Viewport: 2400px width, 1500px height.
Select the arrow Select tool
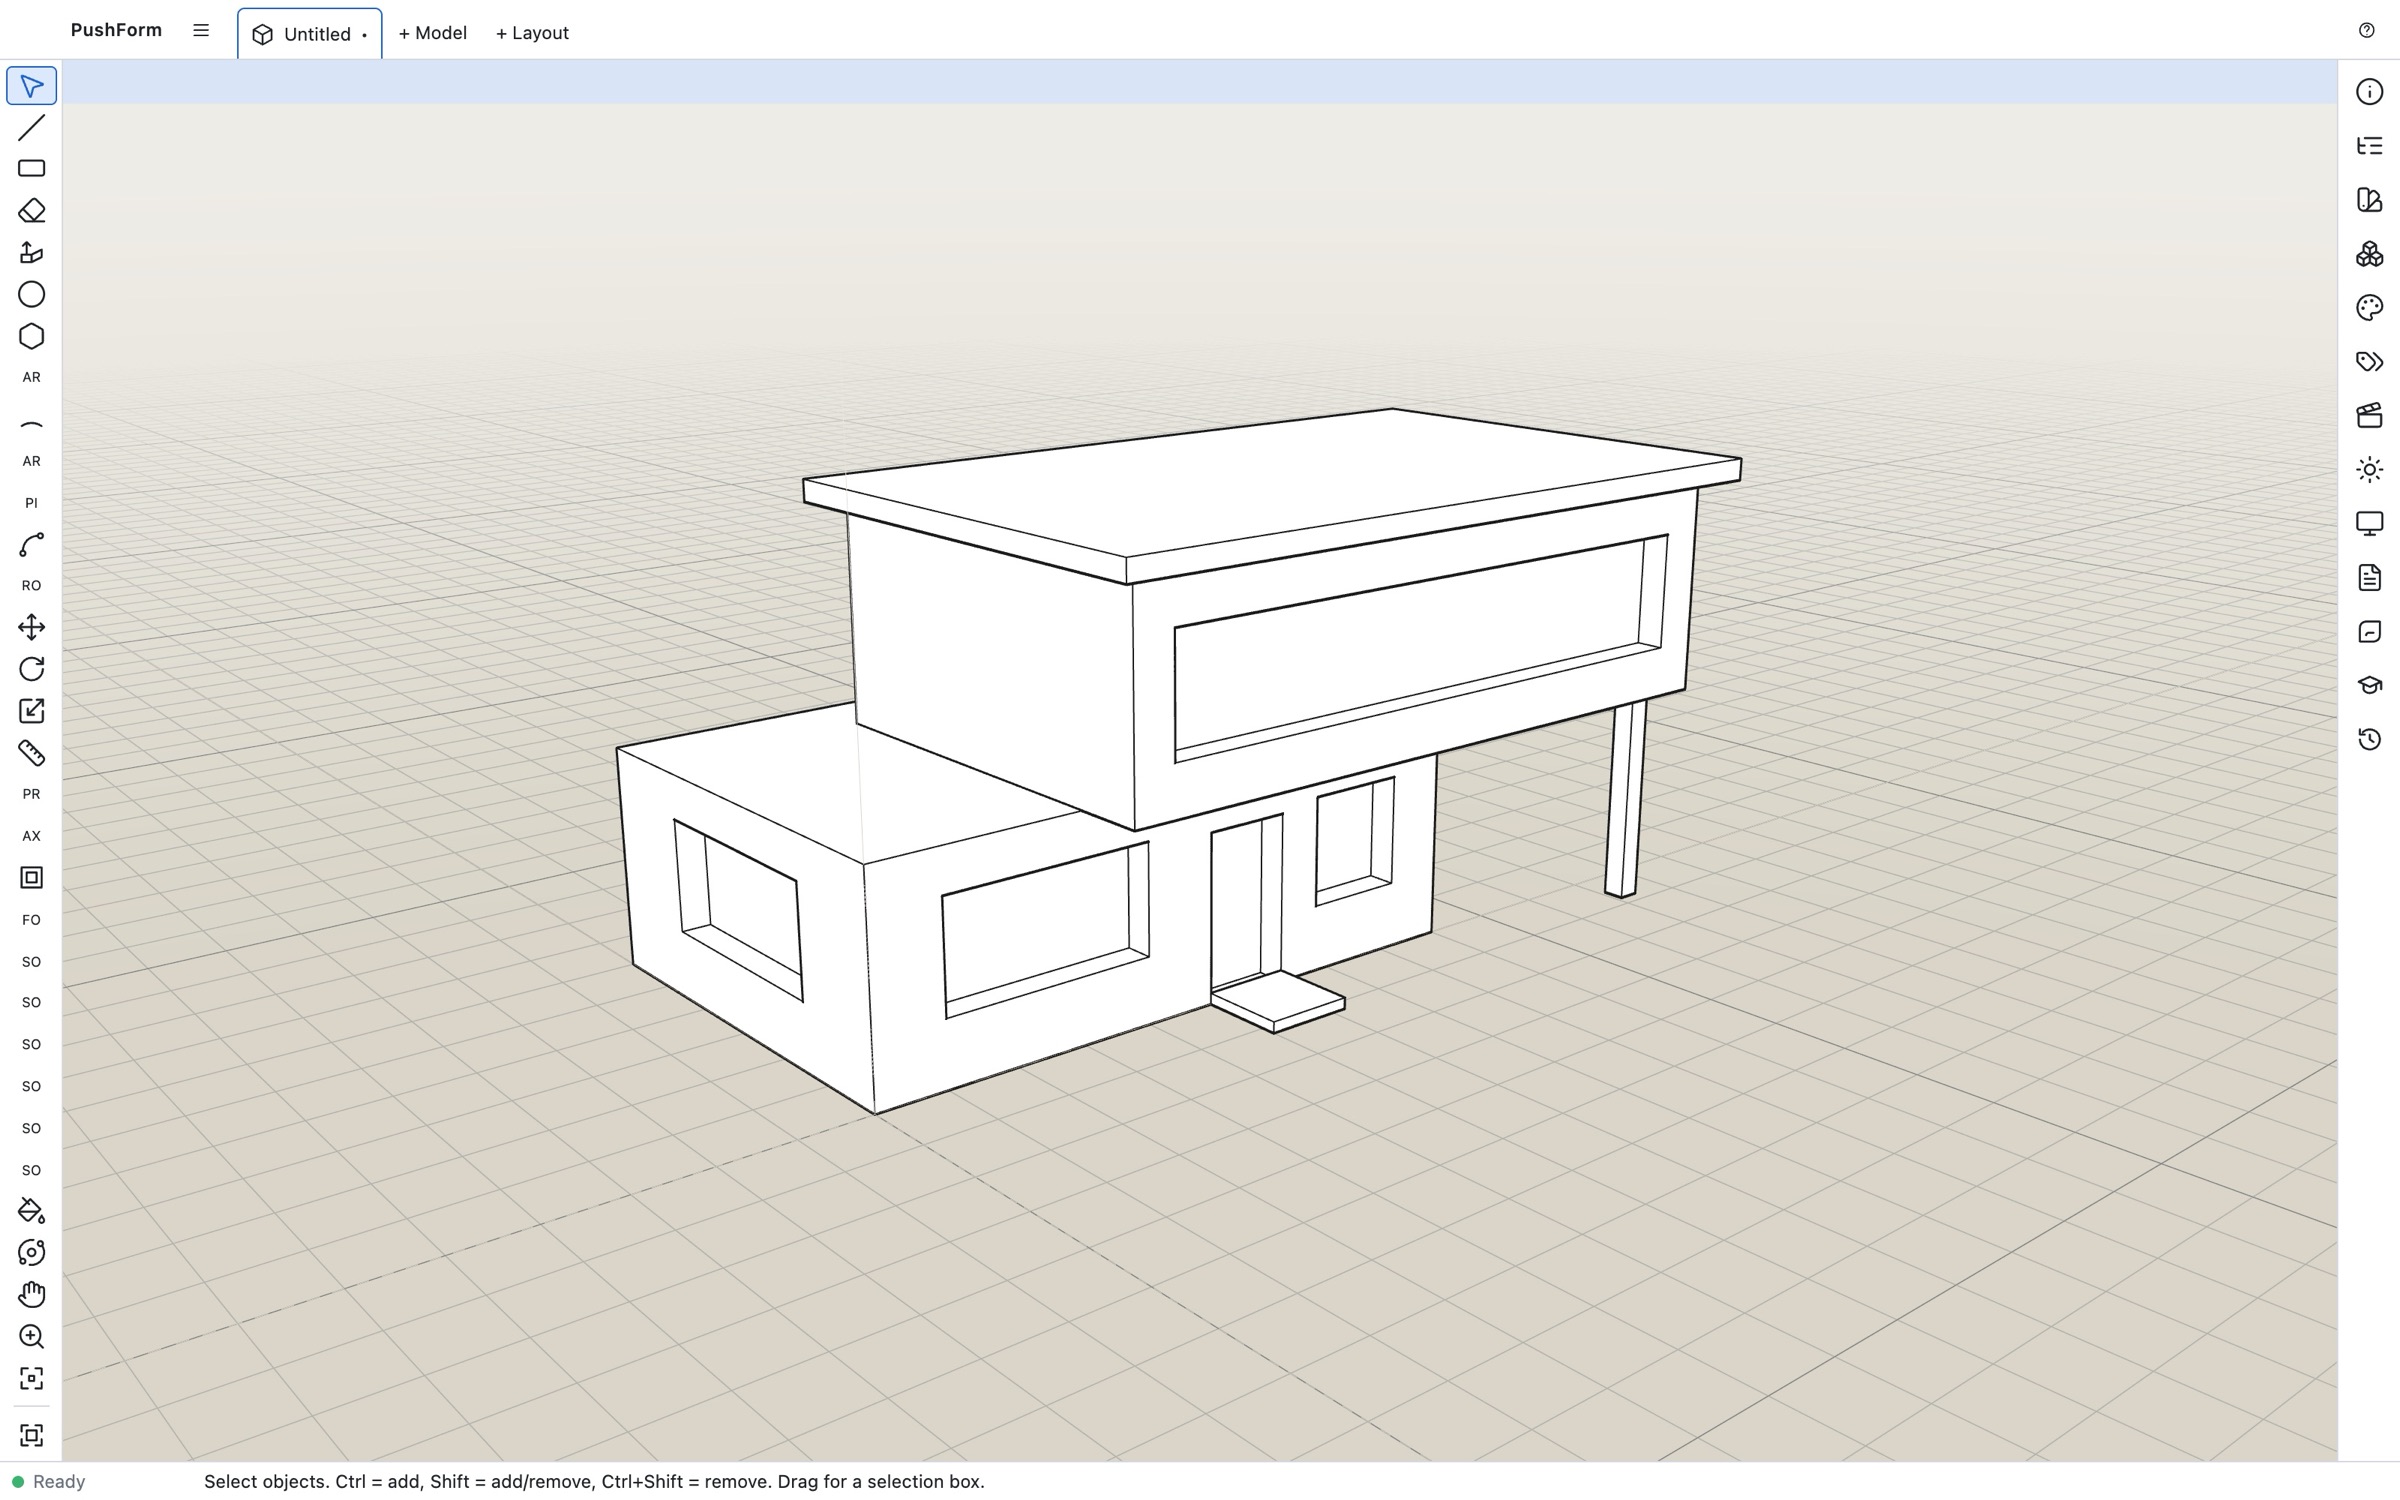(x=31, y=86)
